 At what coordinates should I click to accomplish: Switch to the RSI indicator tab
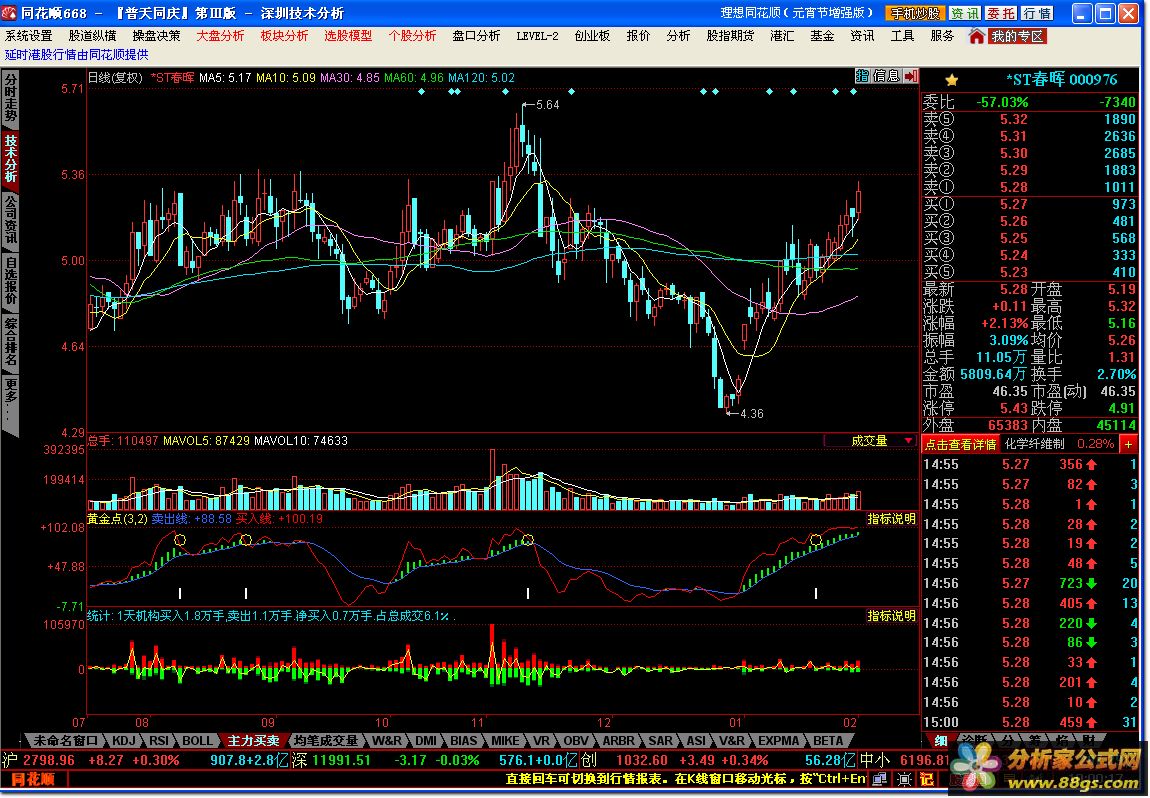point(159,741)
